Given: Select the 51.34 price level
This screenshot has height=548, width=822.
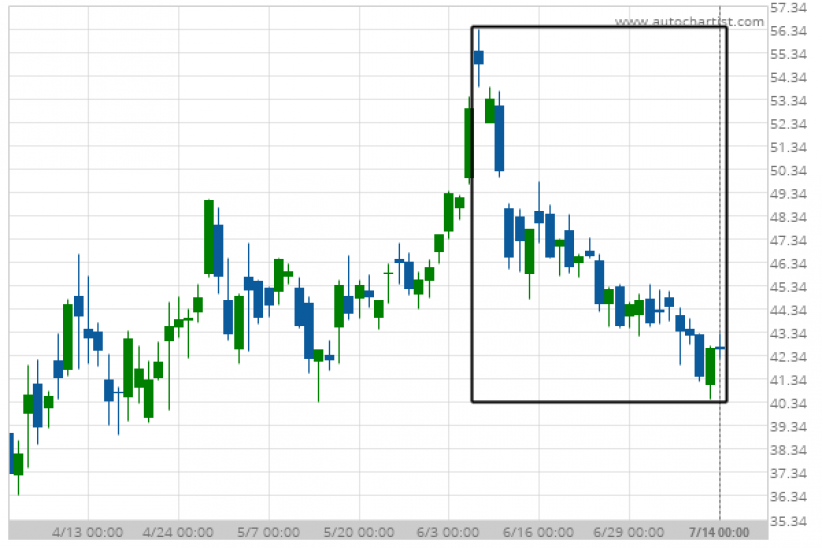Looking at the screenshot, I should pyautogui.click(x=788, y=147).
